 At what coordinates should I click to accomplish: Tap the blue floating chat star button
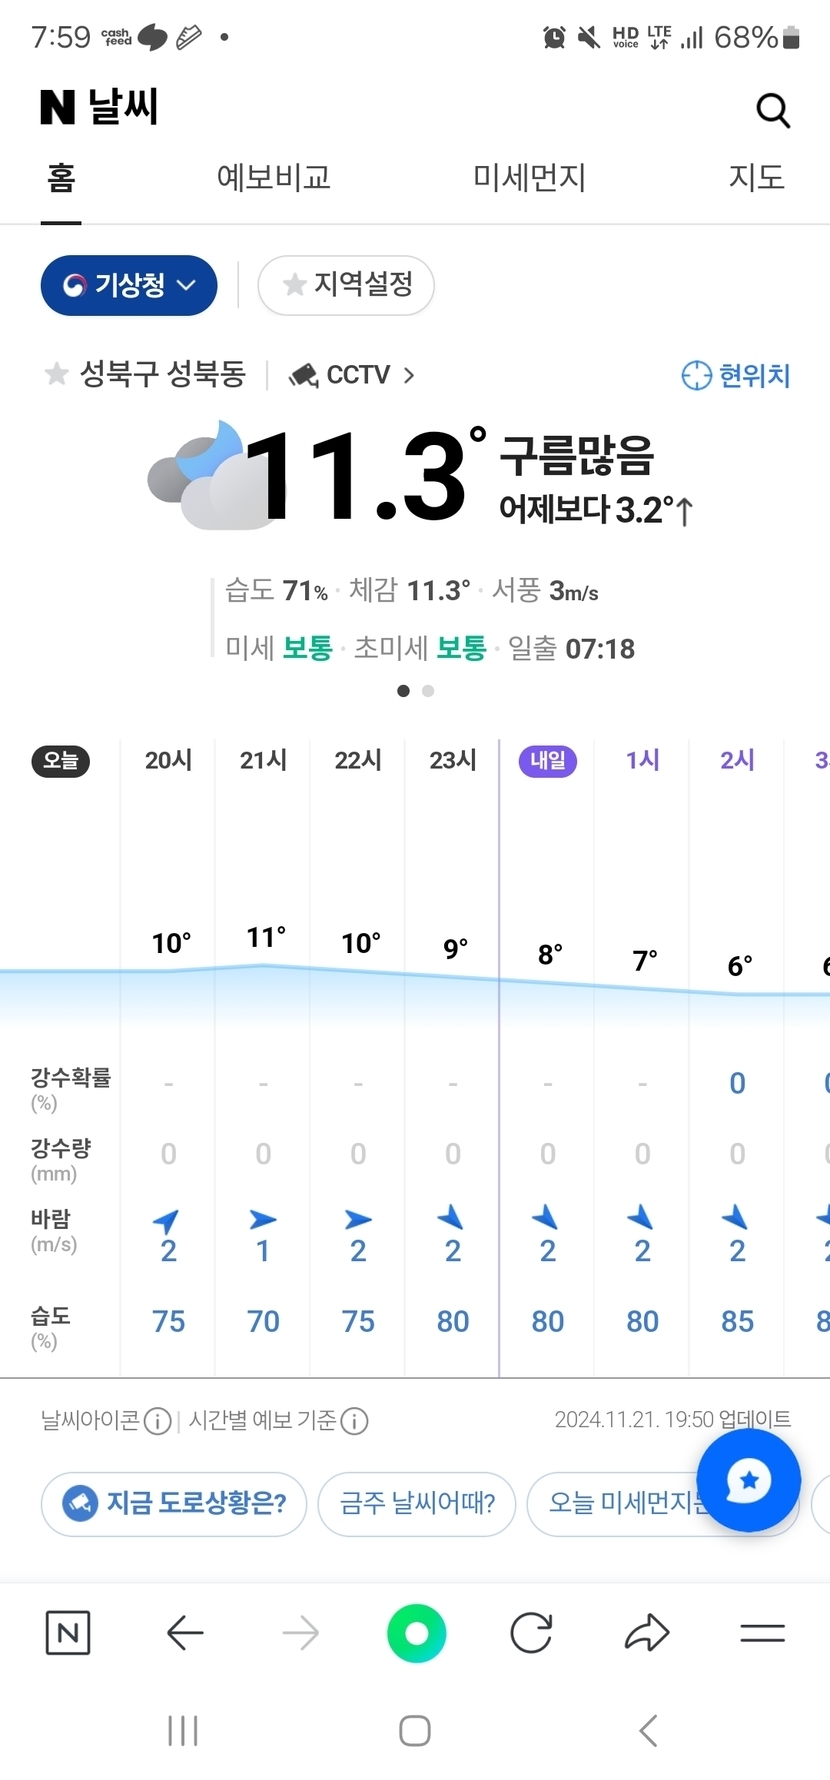pos(748,1480)
